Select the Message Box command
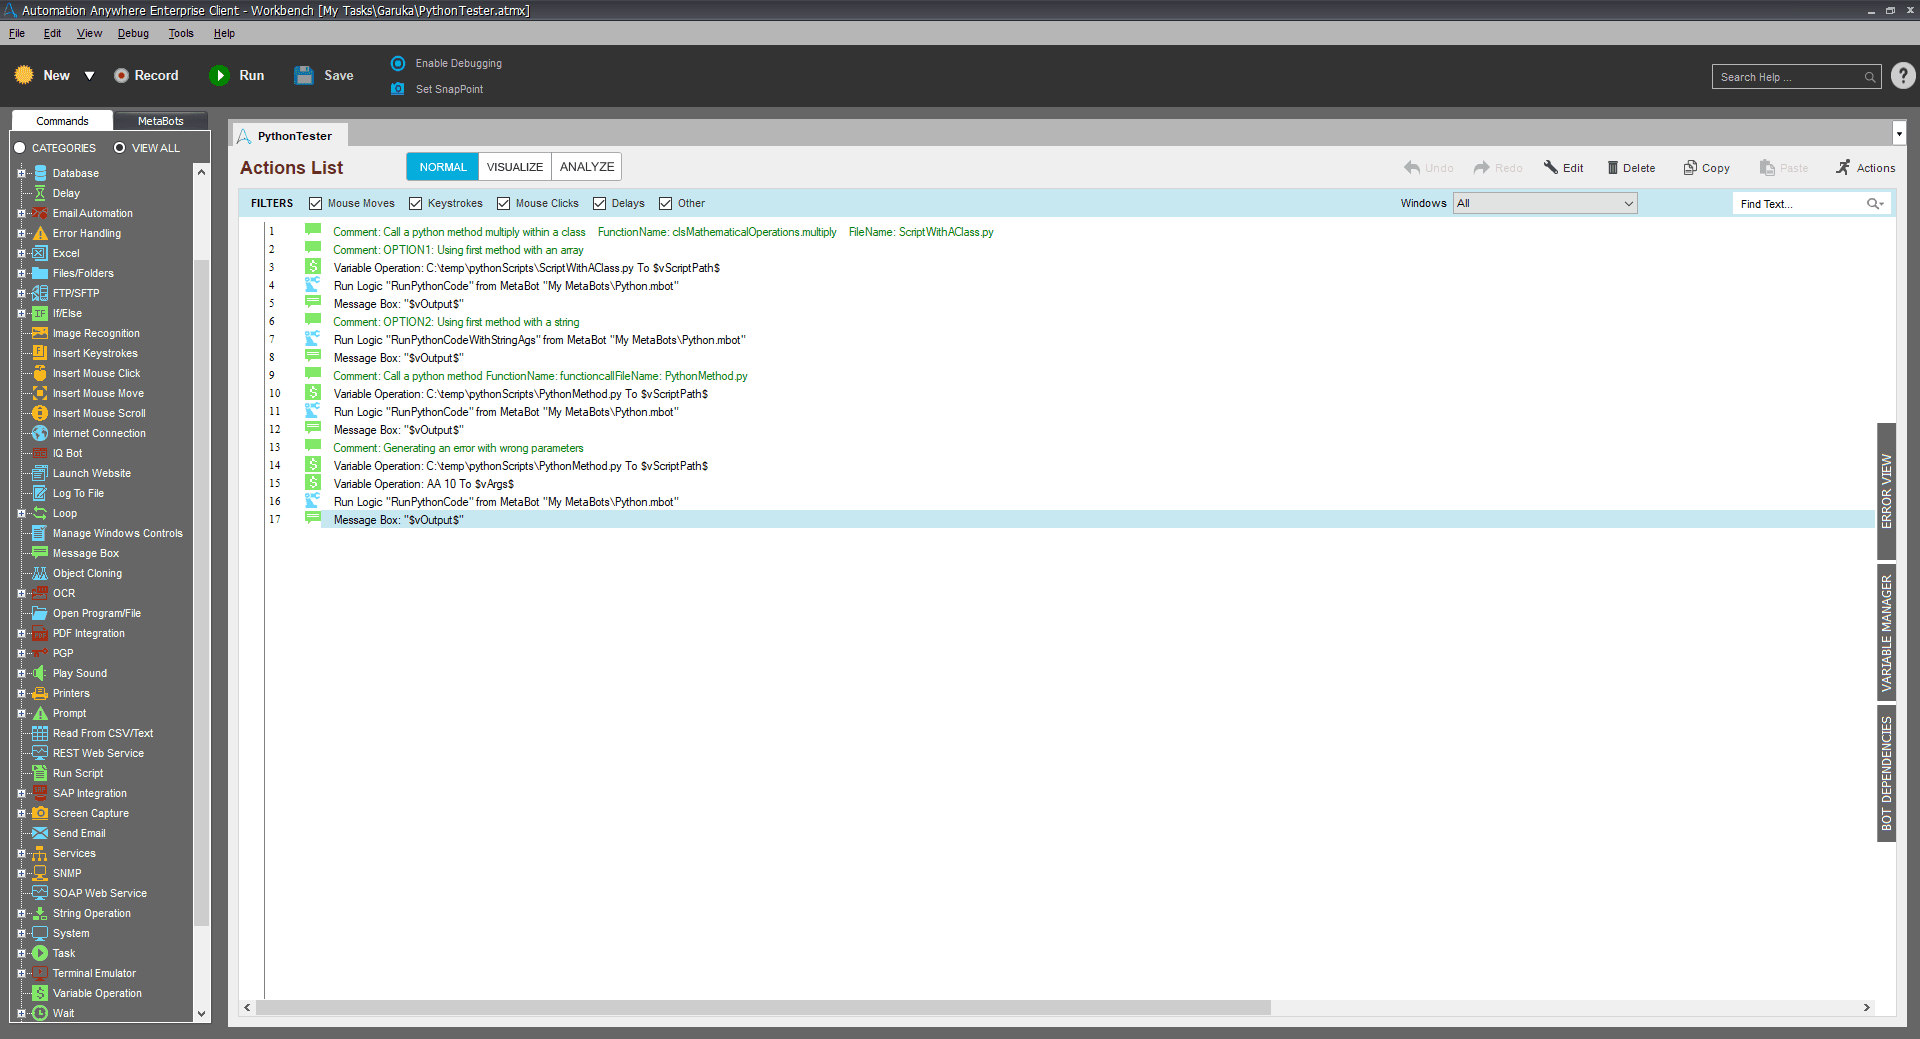 [85, 553]
